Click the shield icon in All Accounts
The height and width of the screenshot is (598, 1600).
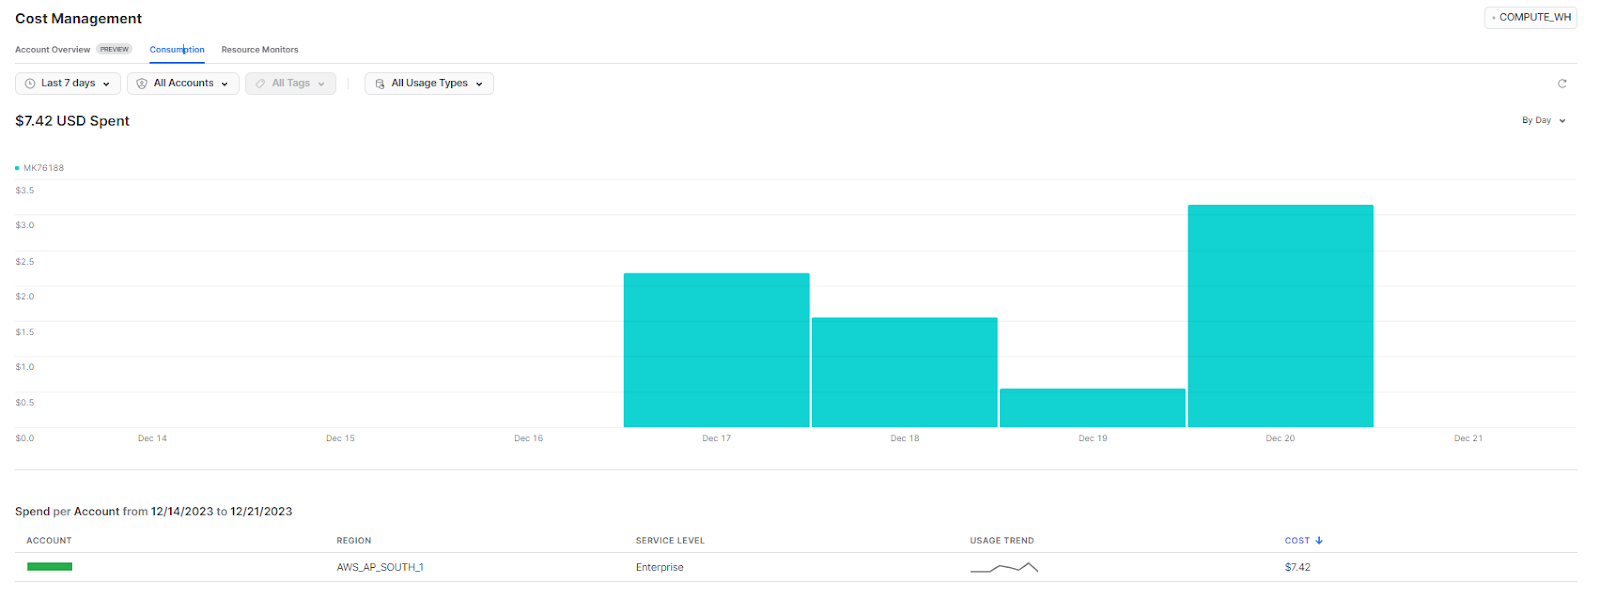pyautogui.click(x=142, y=84)
